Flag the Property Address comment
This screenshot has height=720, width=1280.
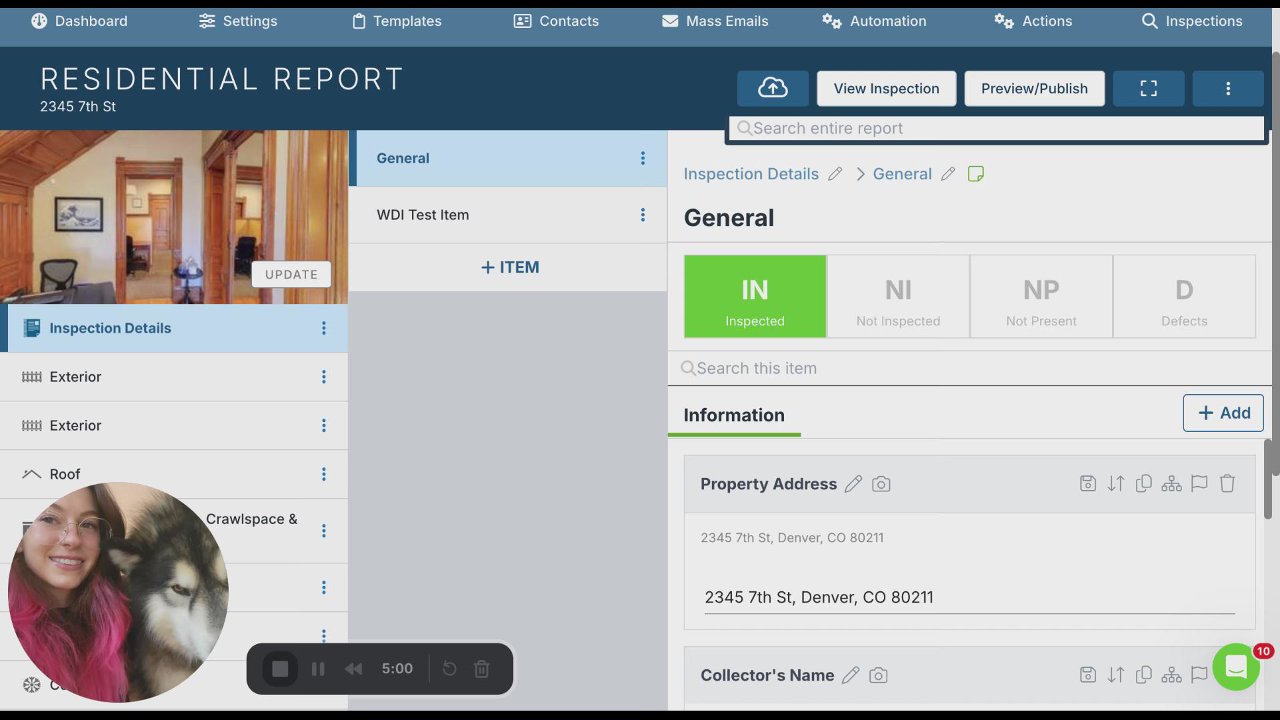click(x=1200, y=484)
